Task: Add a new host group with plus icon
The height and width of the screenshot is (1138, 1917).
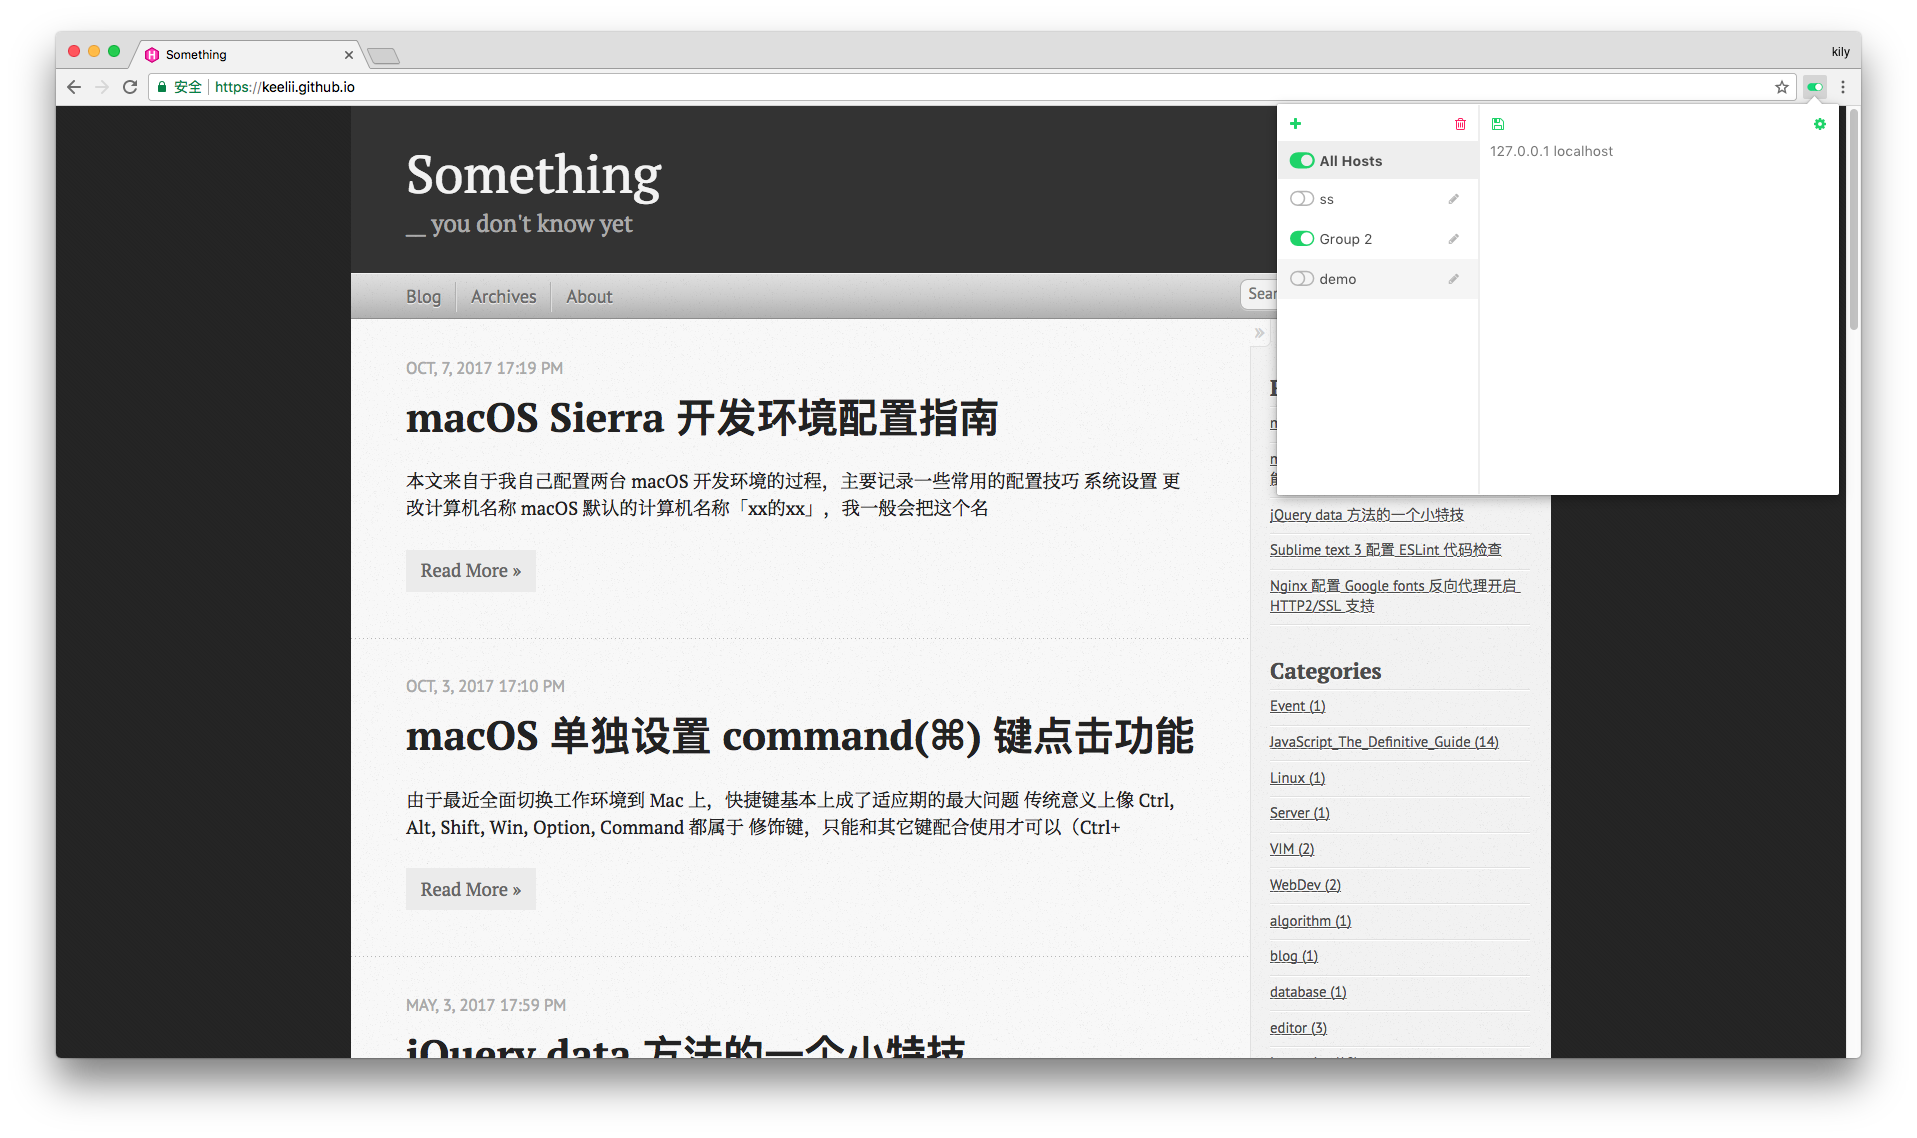Action: 1295,124
